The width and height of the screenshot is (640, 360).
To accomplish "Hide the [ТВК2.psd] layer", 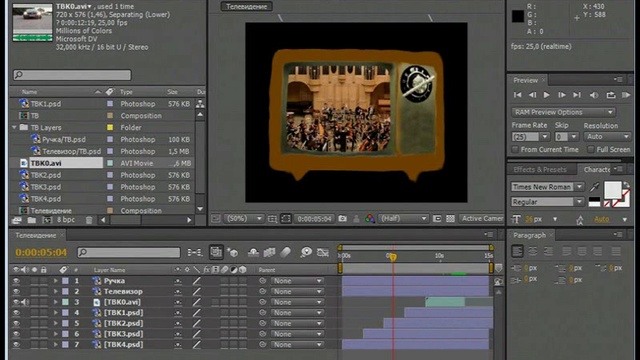I will (16, 323).
